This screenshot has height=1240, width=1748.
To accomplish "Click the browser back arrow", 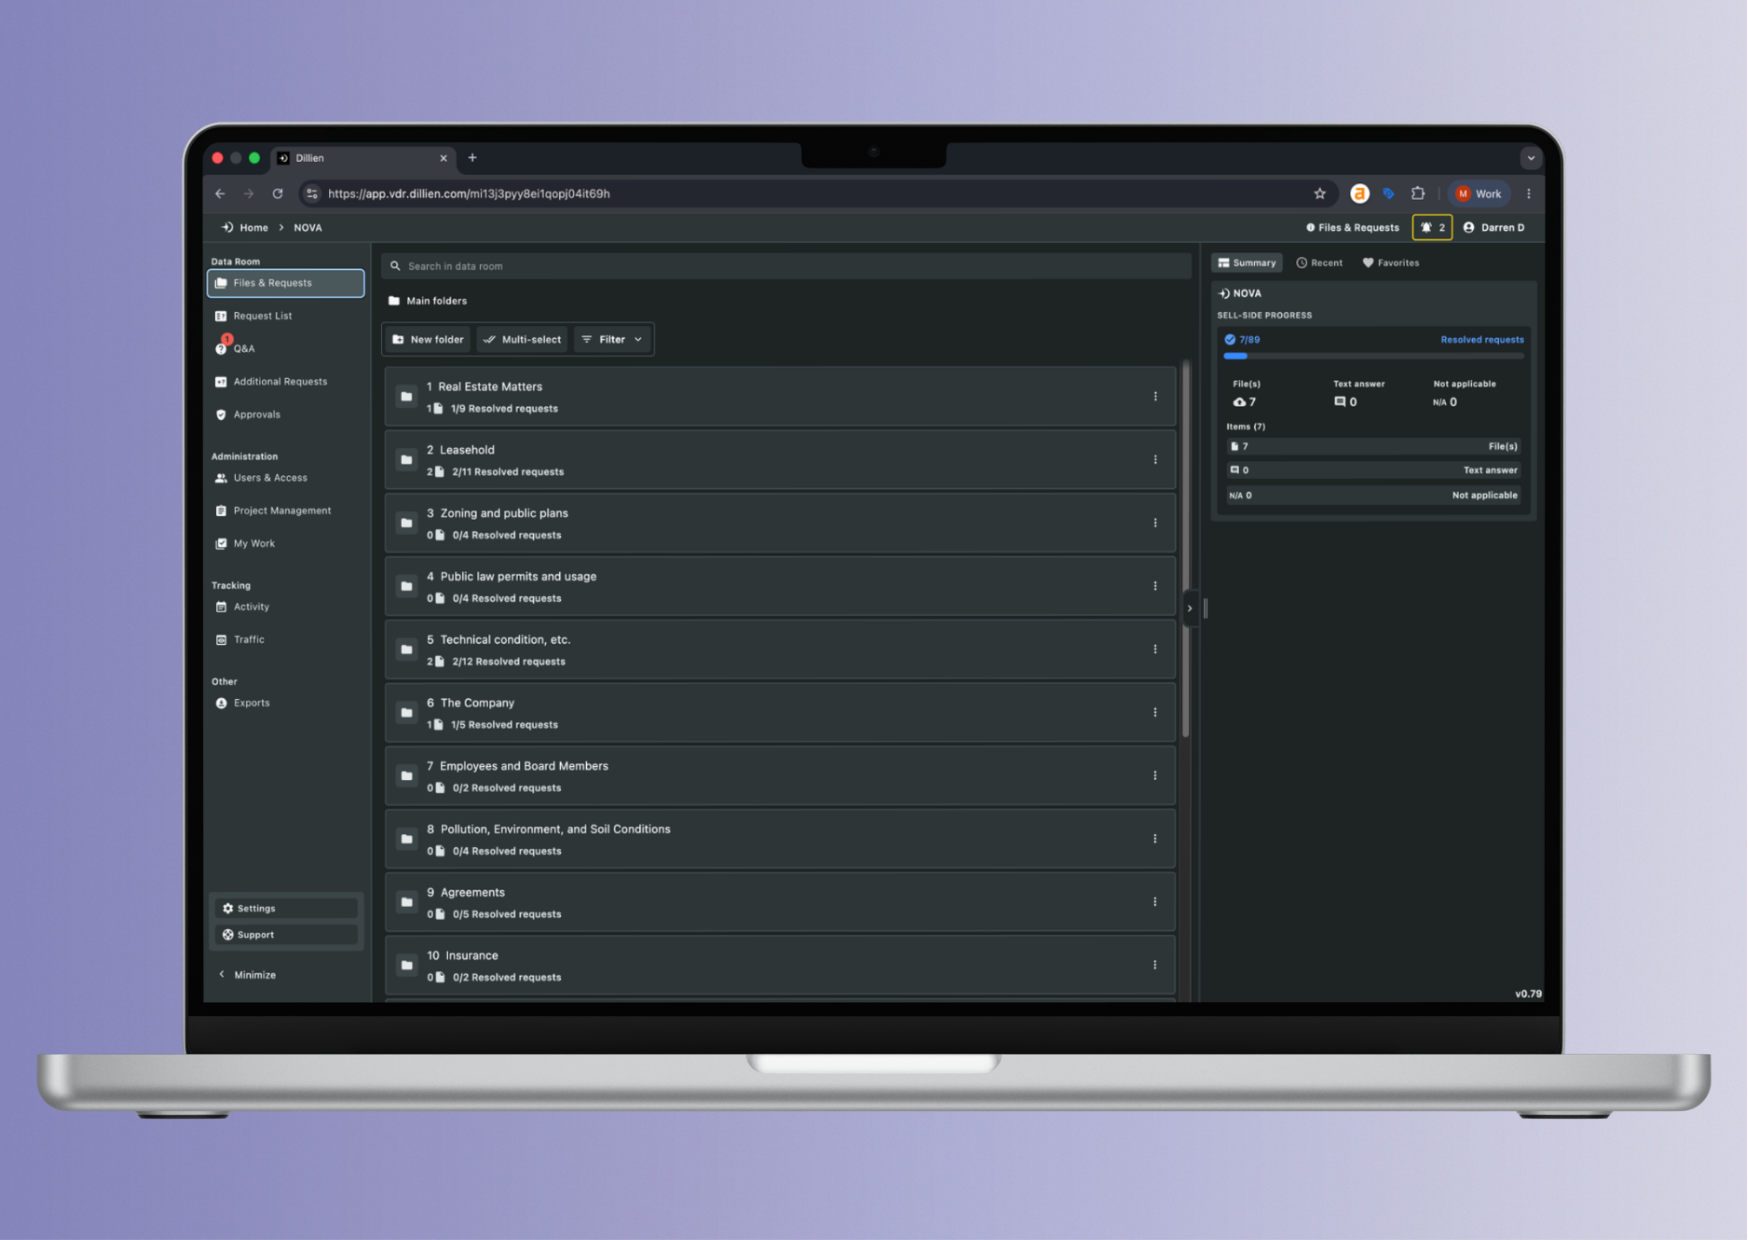I will 220,194.
